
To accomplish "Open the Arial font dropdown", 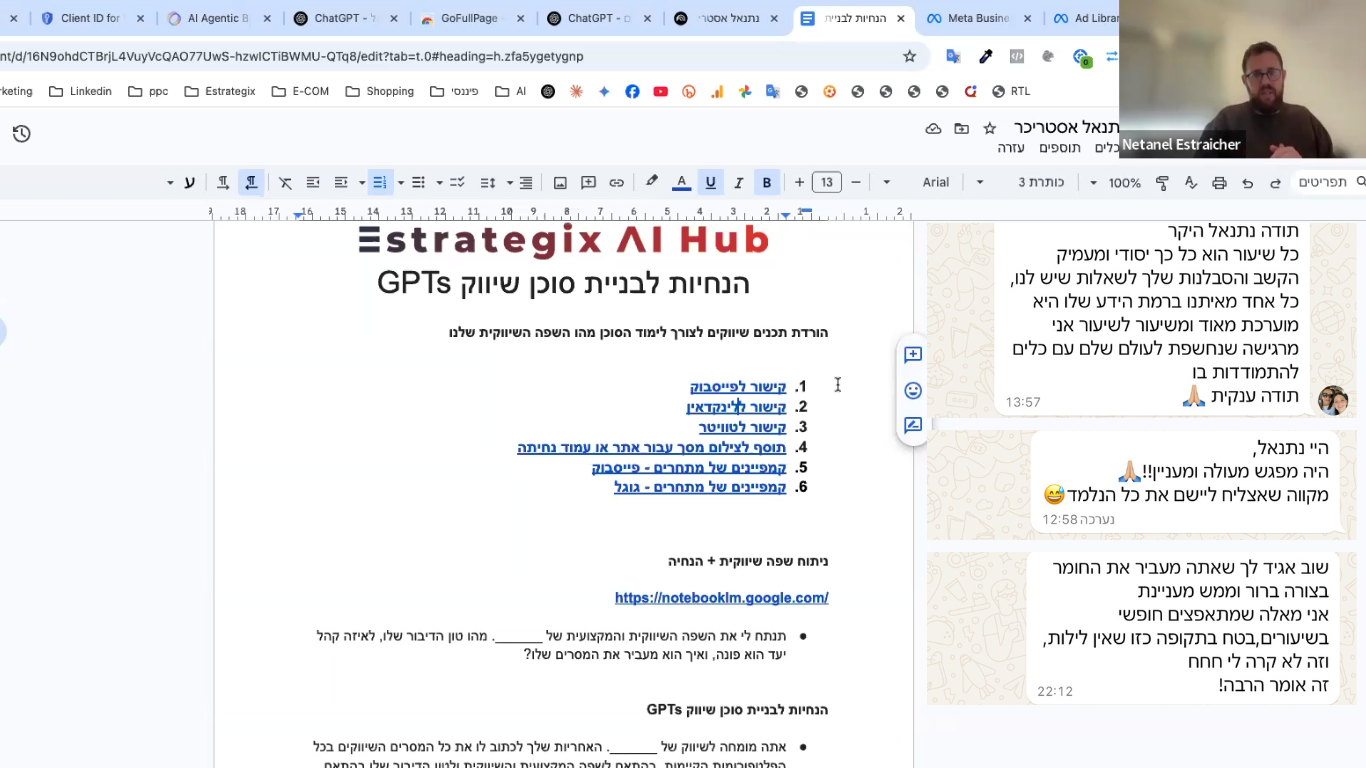I will pyautogui.click(x=936, y=182).
